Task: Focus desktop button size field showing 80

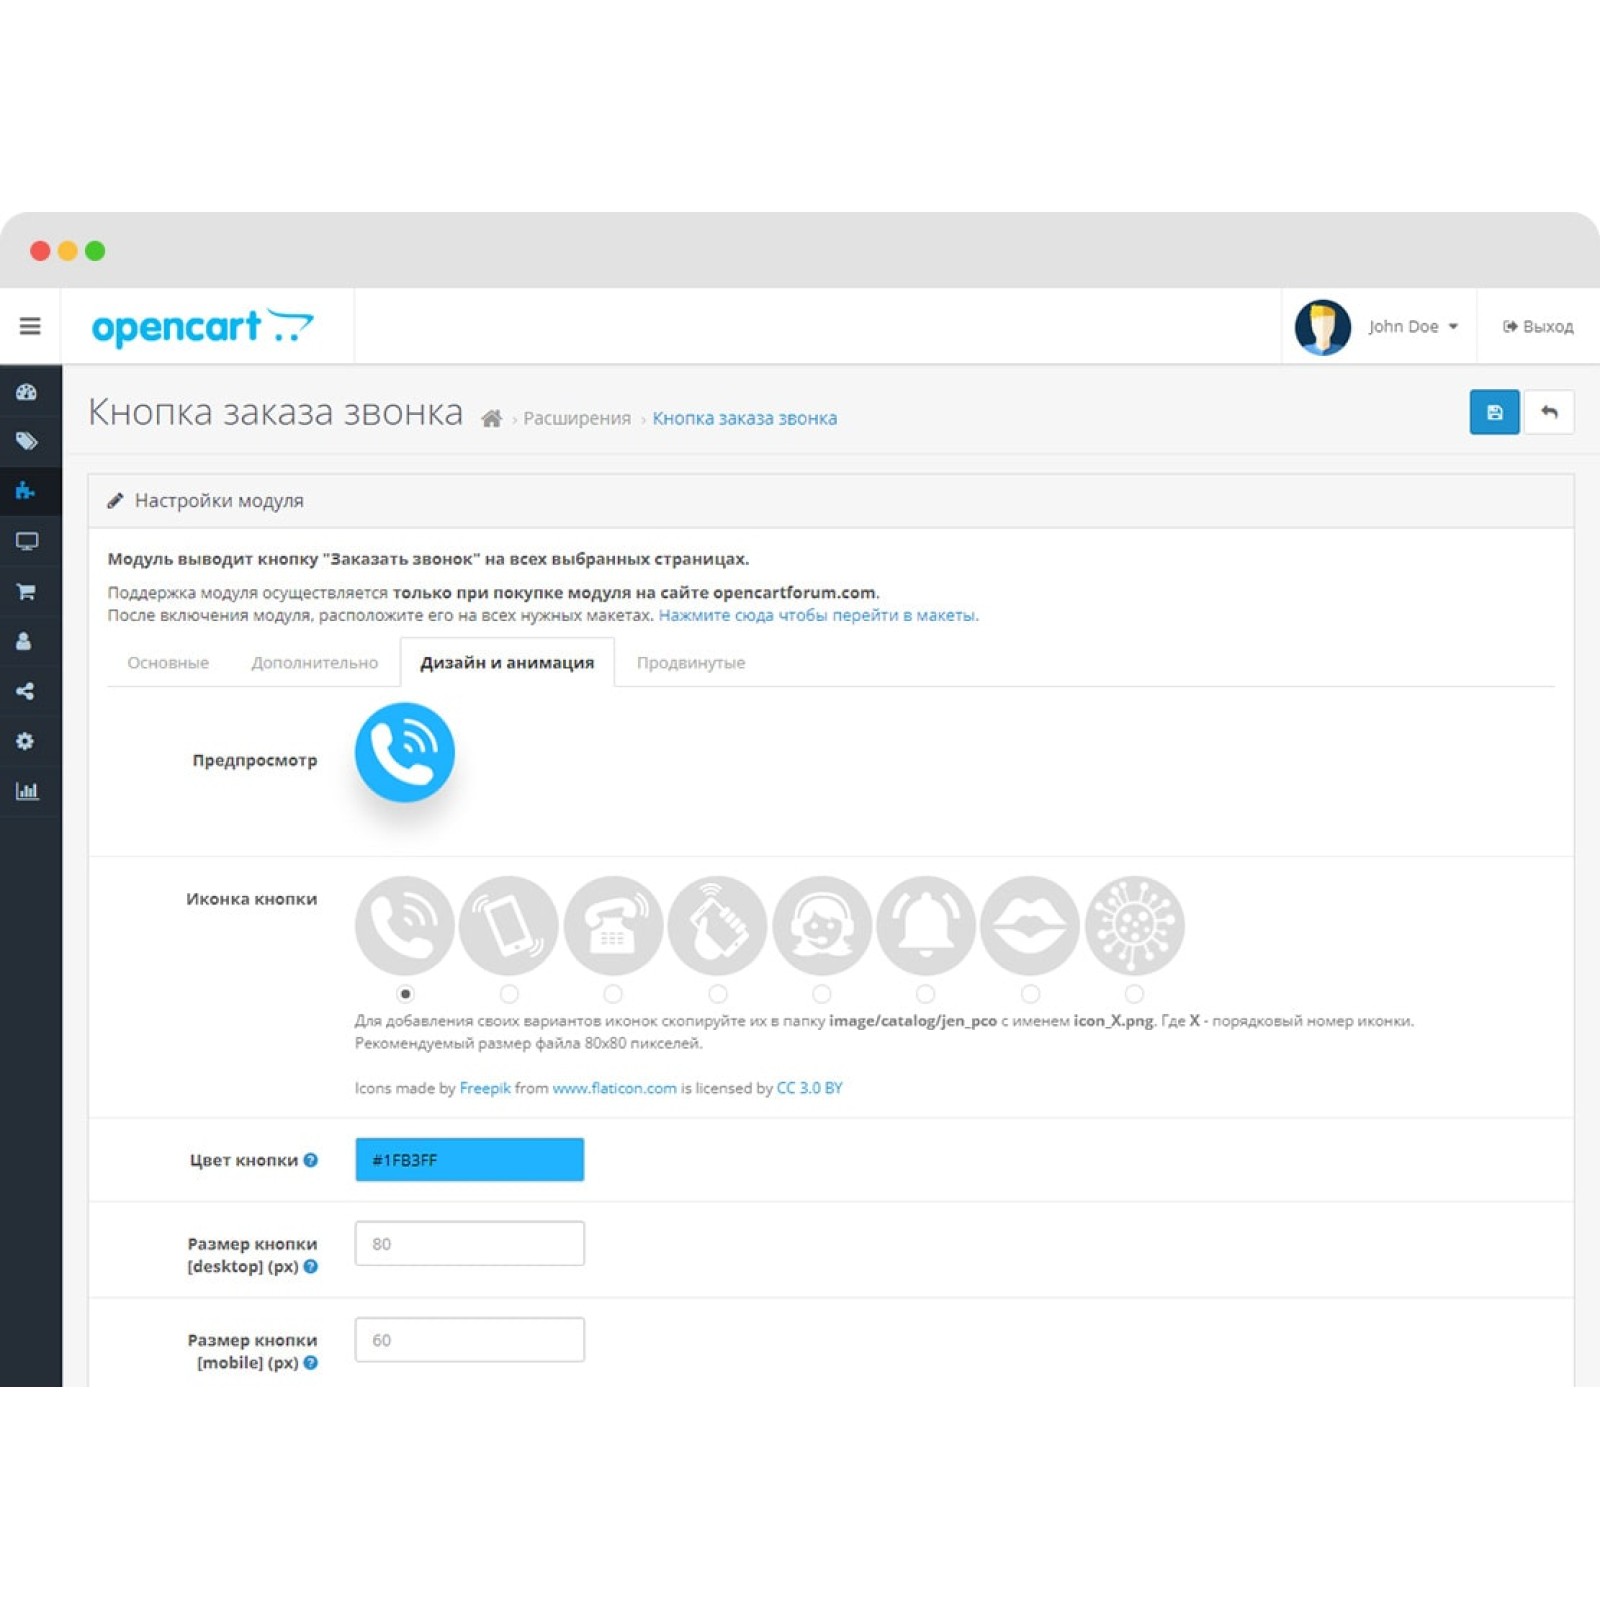Action: (x=469, y=1244)
